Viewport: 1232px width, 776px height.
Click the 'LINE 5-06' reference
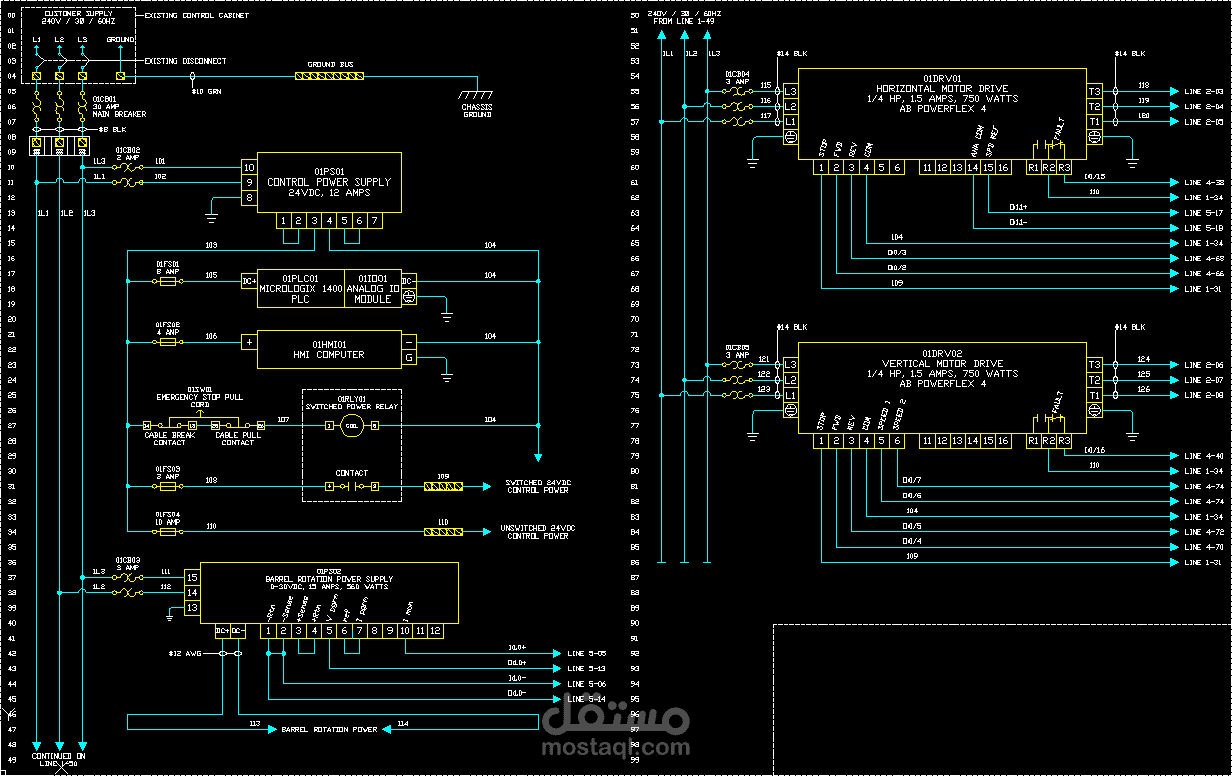coord(587,683)
